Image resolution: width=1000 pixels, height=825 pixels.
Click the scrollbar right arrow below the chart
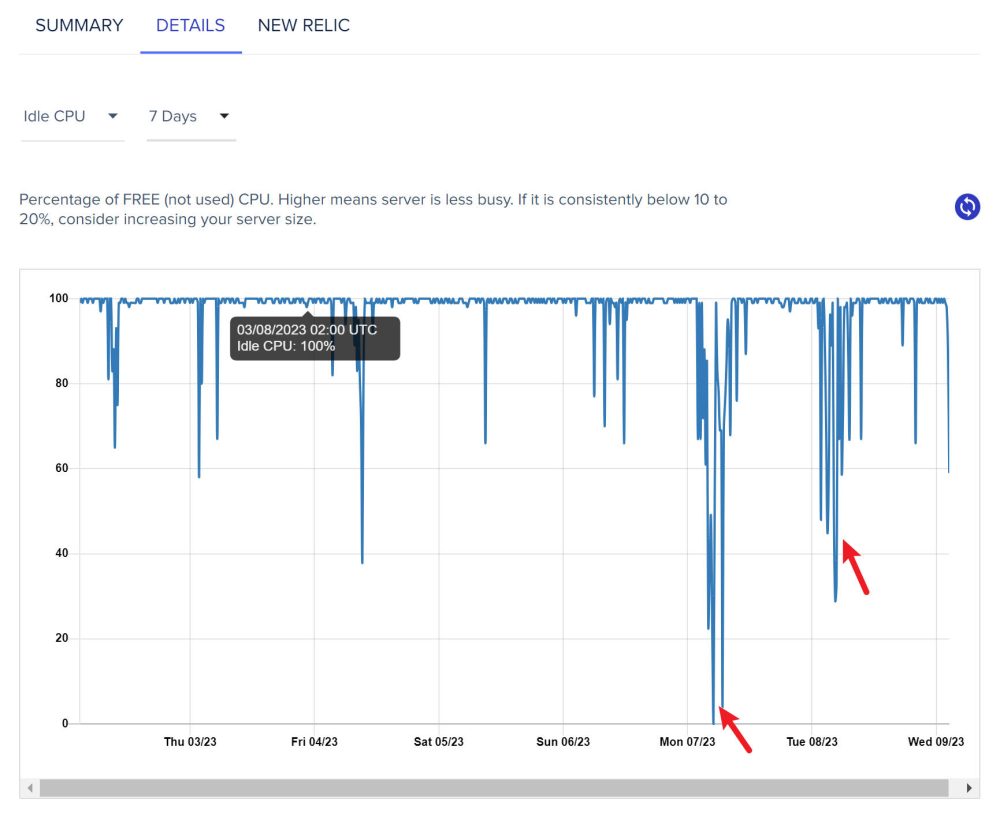pyautogui.click(x=969, y=788)
